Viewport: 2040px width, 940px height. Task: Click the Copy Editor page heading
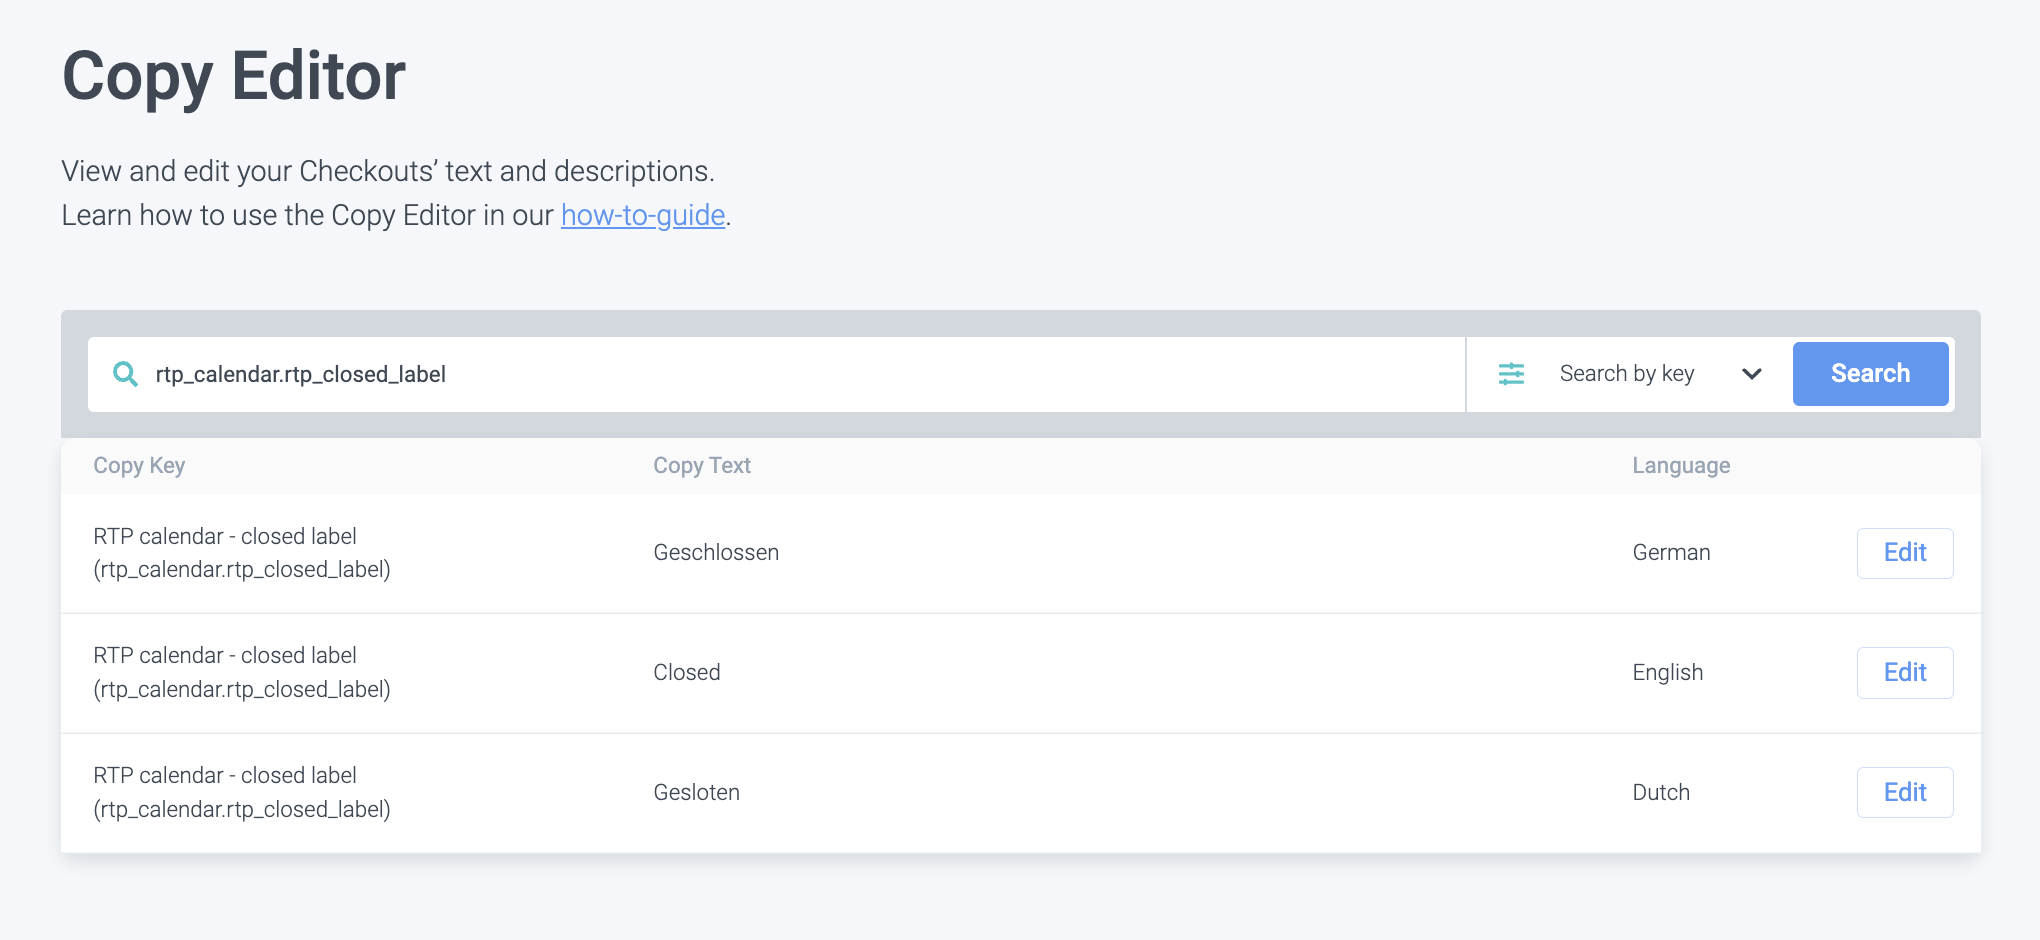coord(234,77)
